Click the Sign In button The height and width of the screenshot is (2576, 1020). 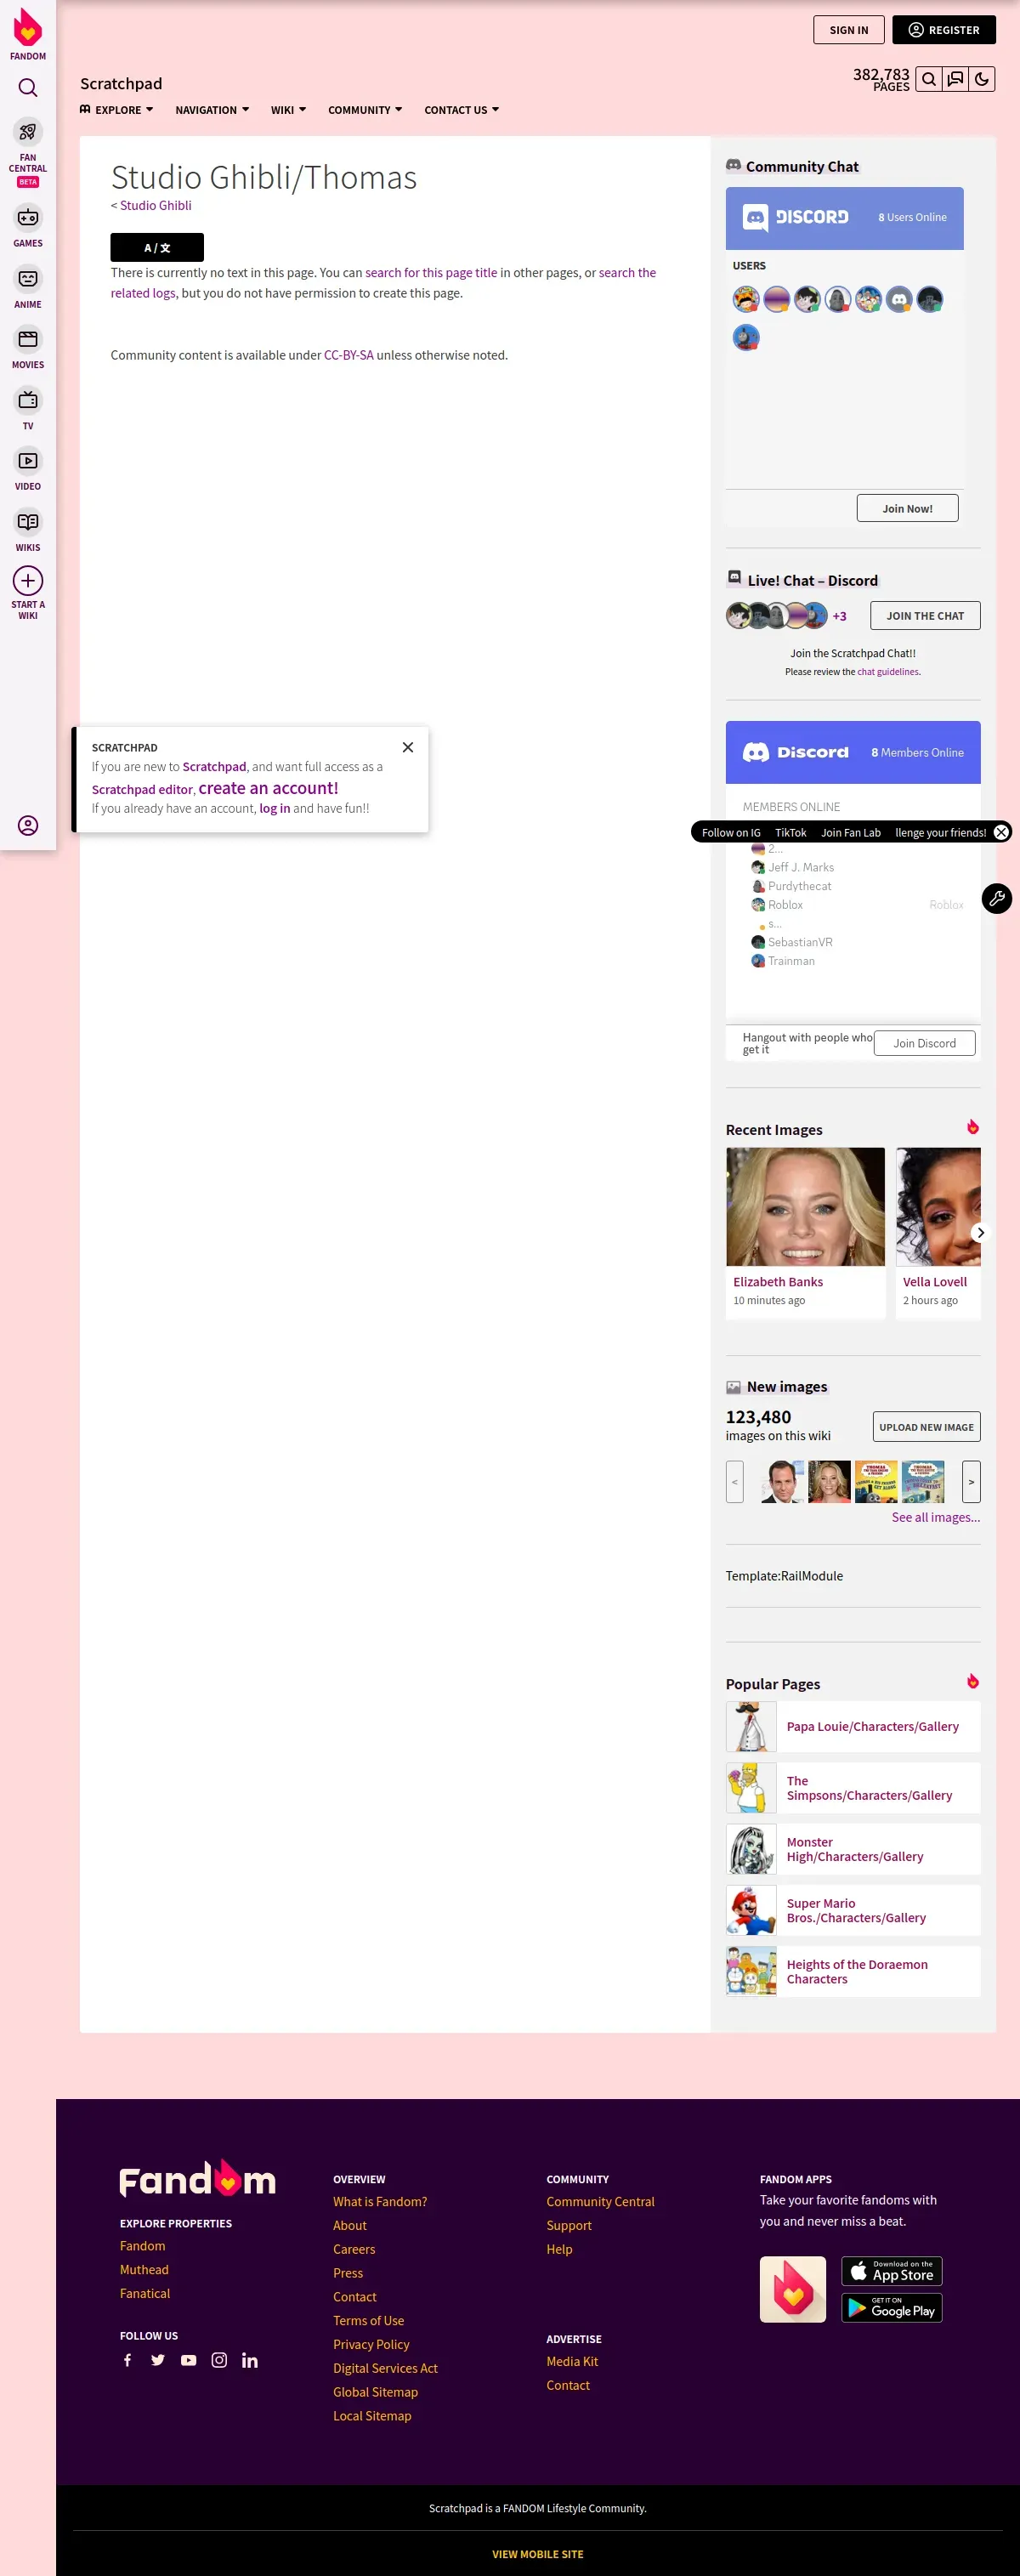coord(849,30)
